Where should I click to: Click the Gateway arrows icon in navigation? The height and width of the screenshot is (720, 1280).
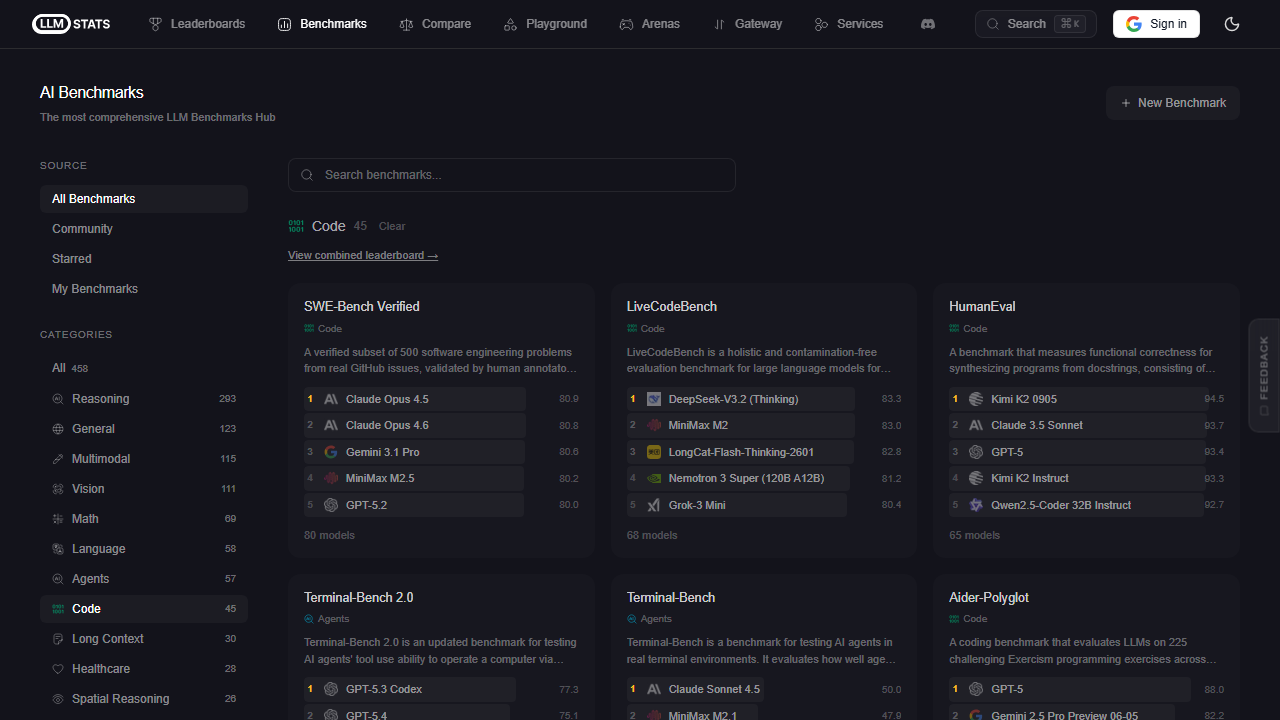(x=719, y=24)
